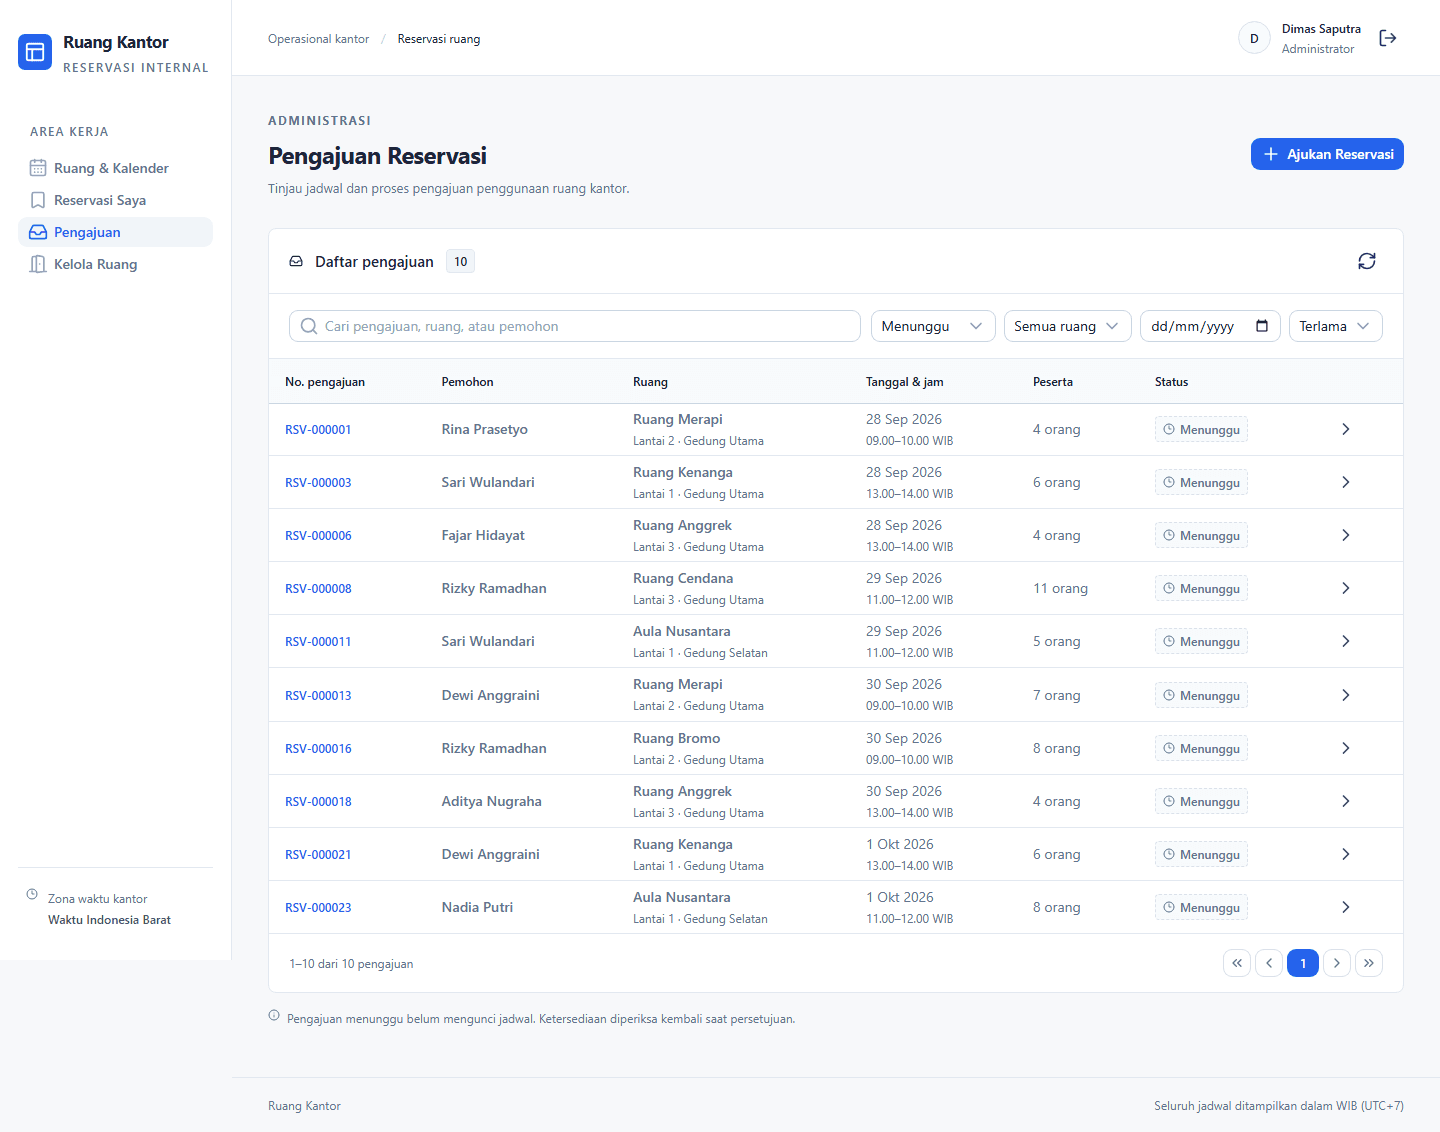
Task: Click the dd/mm/yyyy date field
Action: [1210, 326]
